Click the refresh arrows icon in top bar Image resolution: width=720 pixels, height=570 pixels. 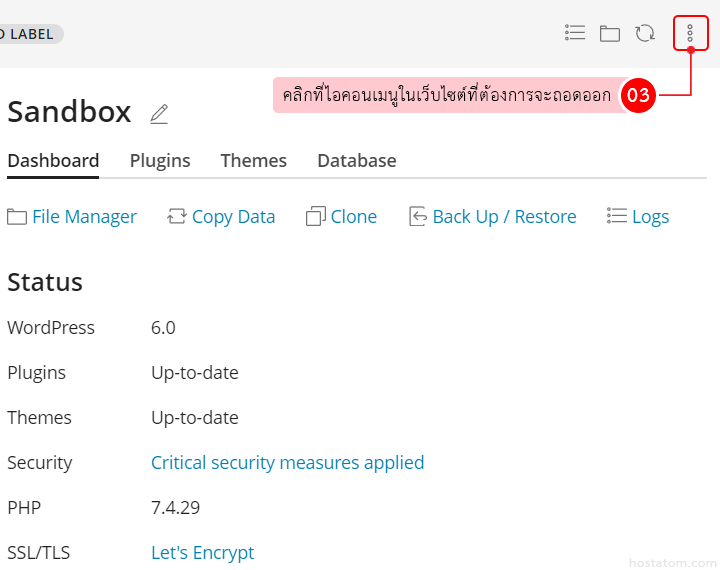click(x=645, y=33)
